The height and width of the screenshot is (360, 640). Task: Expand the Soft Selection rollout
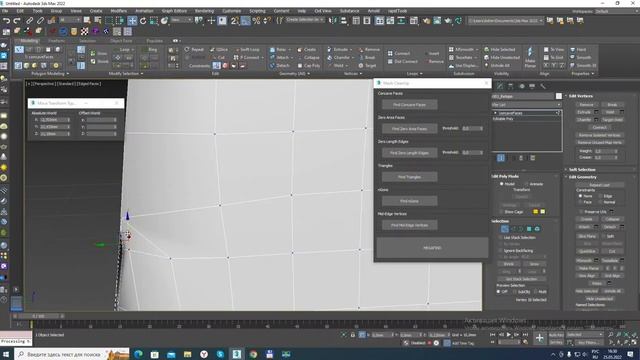coord(582,169)
